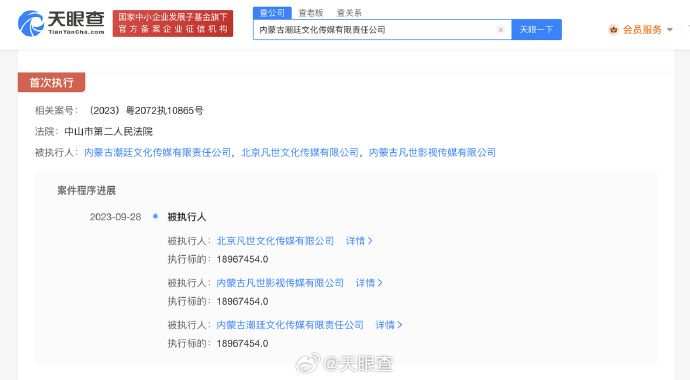Click case number (2023)粤2072执10865号
The image size is (690, 380).
point(146,110)
